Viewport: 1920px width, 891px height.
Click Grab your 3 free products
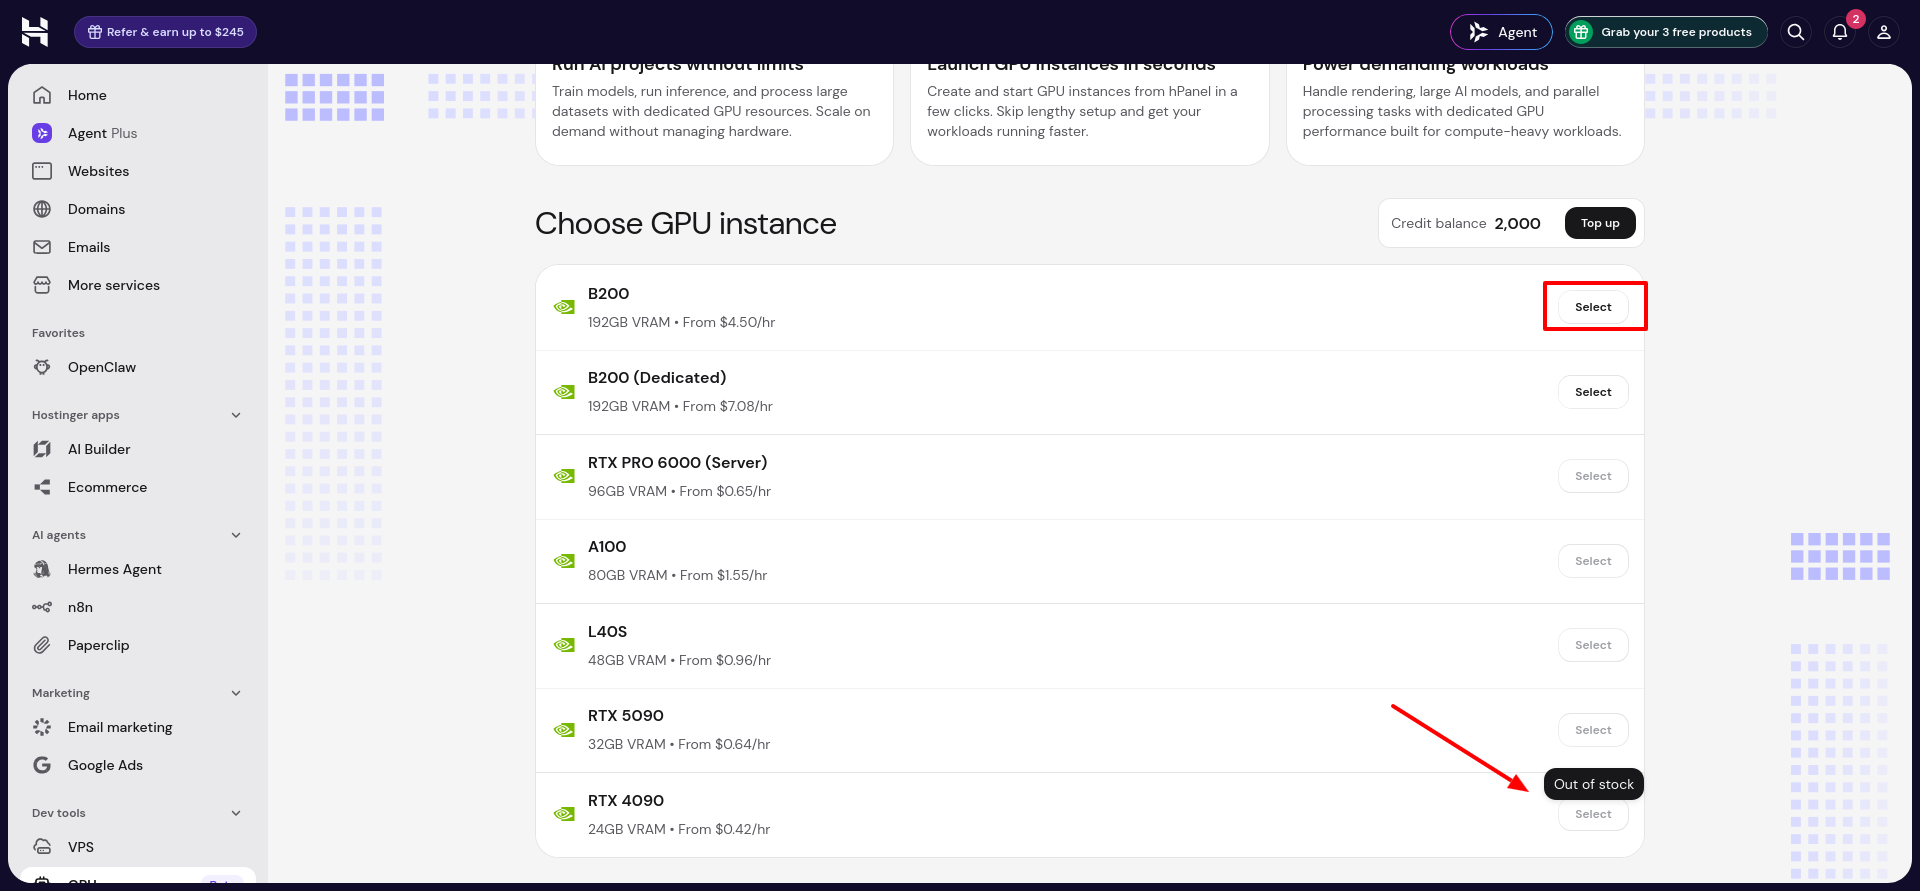(x=1666, y=32)
